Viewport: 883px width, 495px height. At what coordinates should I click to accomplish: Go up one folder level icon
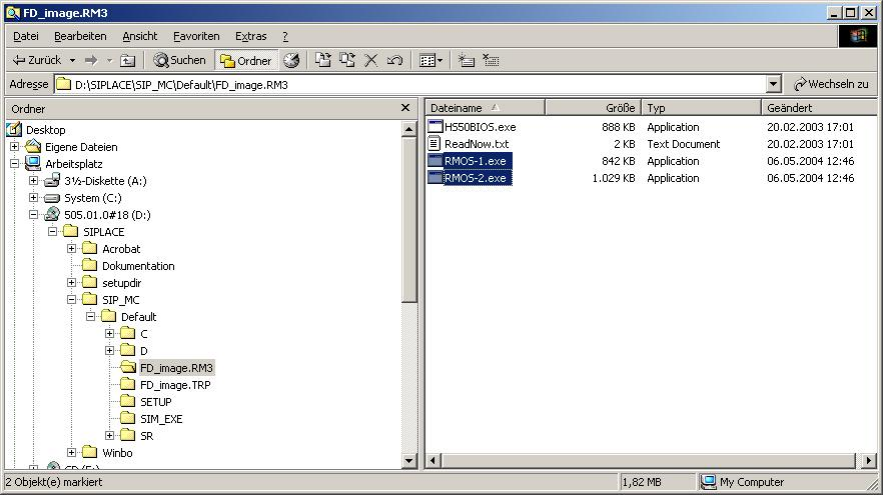click(127, 60)
